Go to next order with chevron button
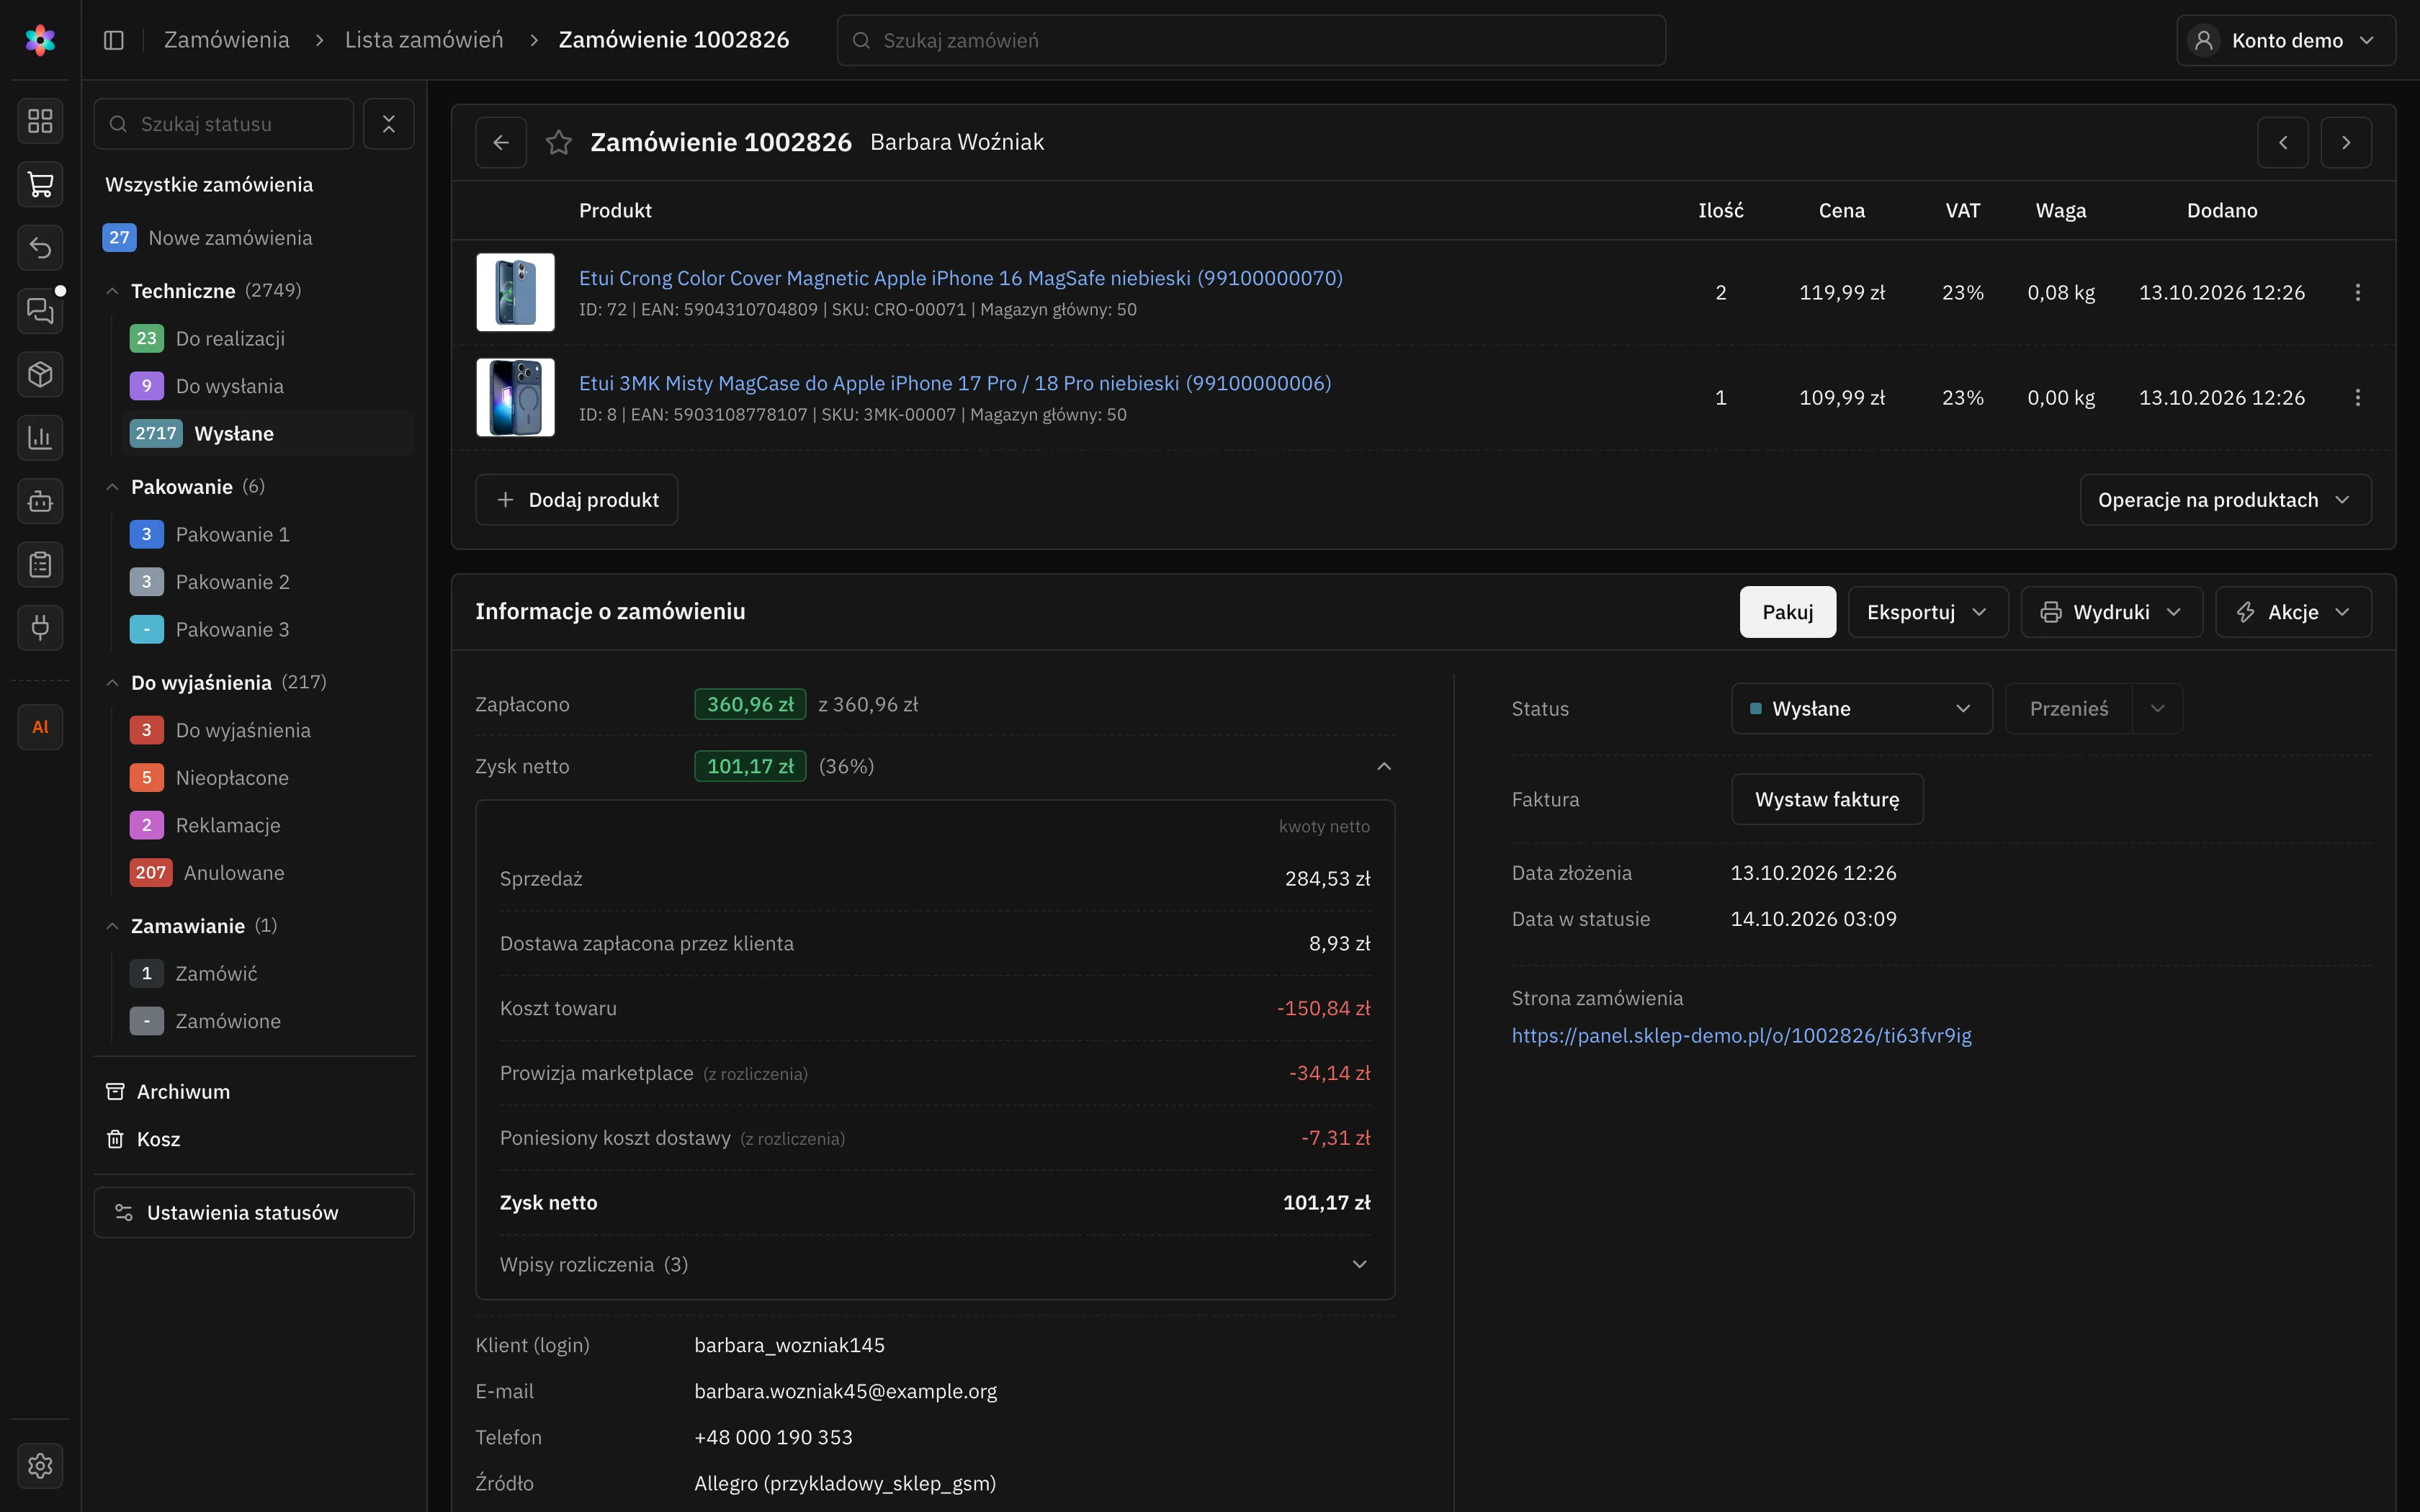Viewport: 2420px width, 1512px height. click(2346, 142)
